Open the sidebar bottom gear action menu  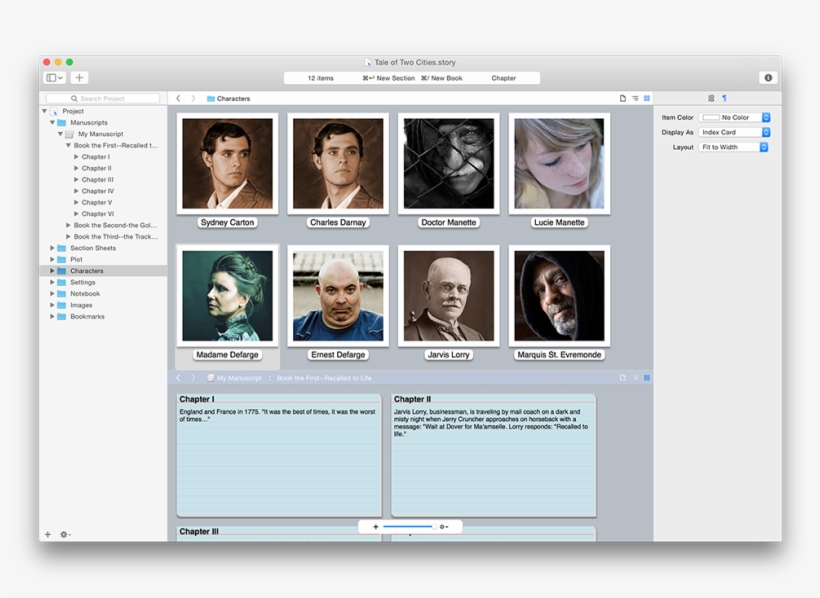click(x=65, y=534)
